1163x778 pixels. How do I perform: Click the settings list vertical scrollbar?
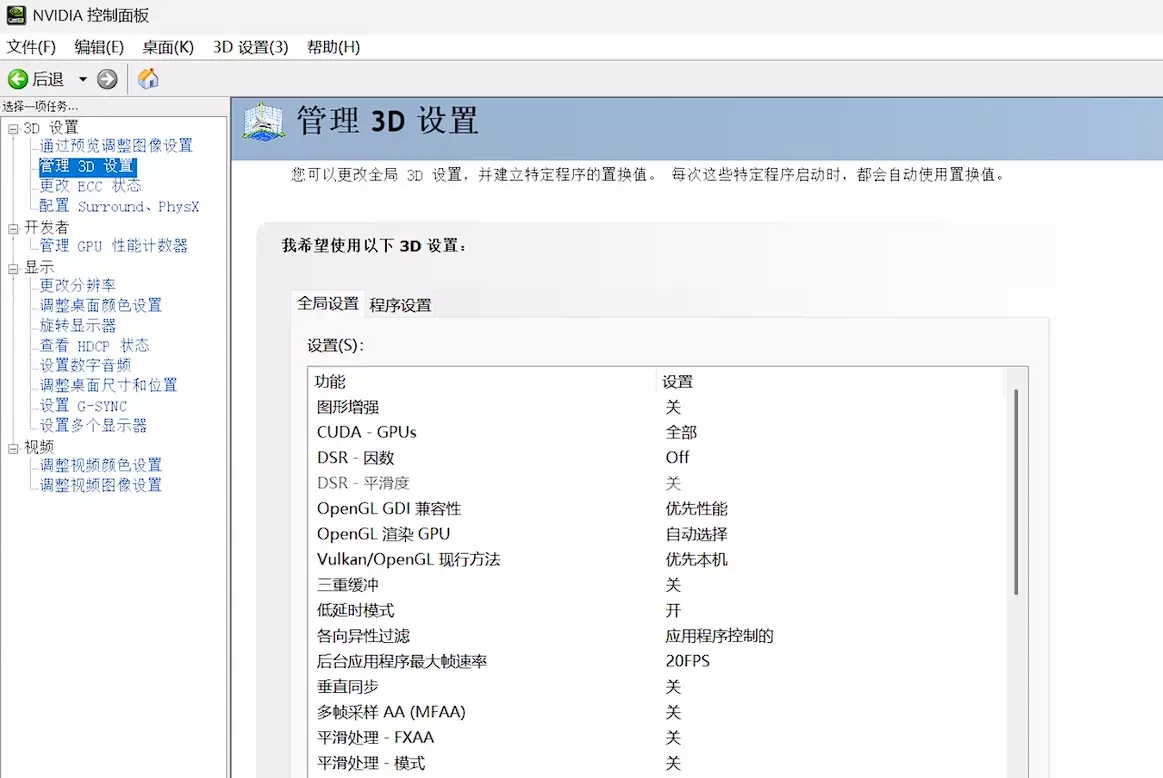point(1016,492)
